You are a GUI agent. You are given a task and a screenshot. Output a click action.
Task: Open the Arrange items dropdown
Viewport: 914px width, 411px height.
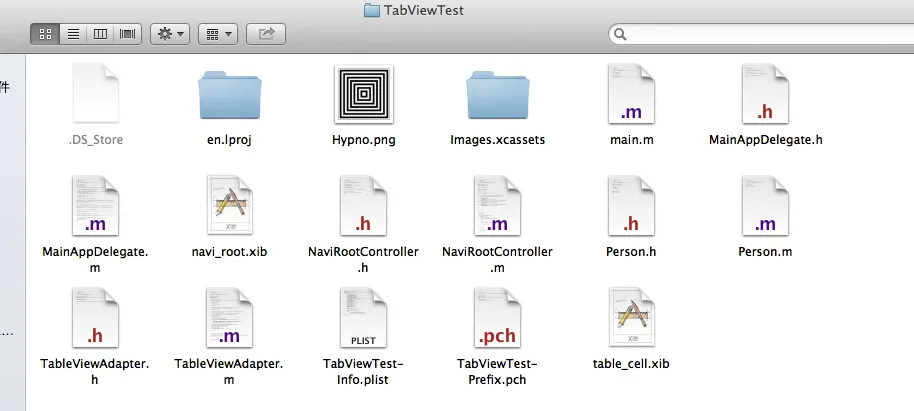217,34
